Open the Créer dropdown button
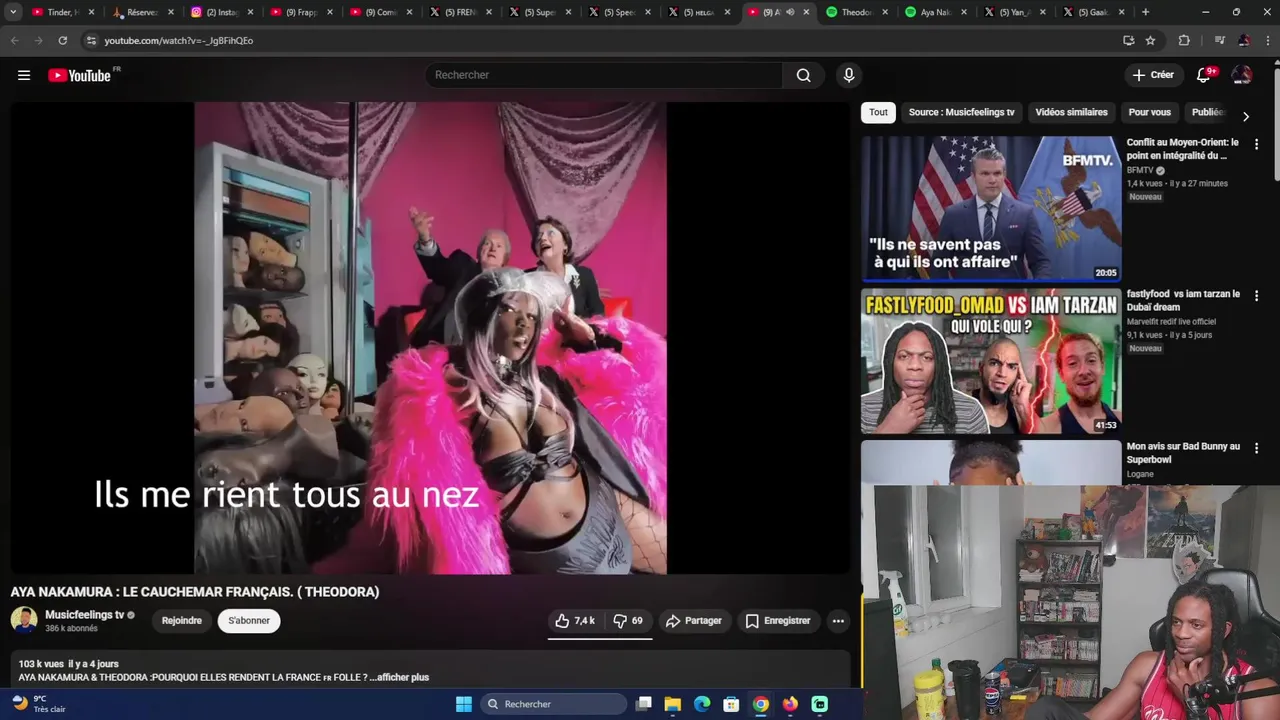The image size is (1280, 720). (x=1153, y=75)
